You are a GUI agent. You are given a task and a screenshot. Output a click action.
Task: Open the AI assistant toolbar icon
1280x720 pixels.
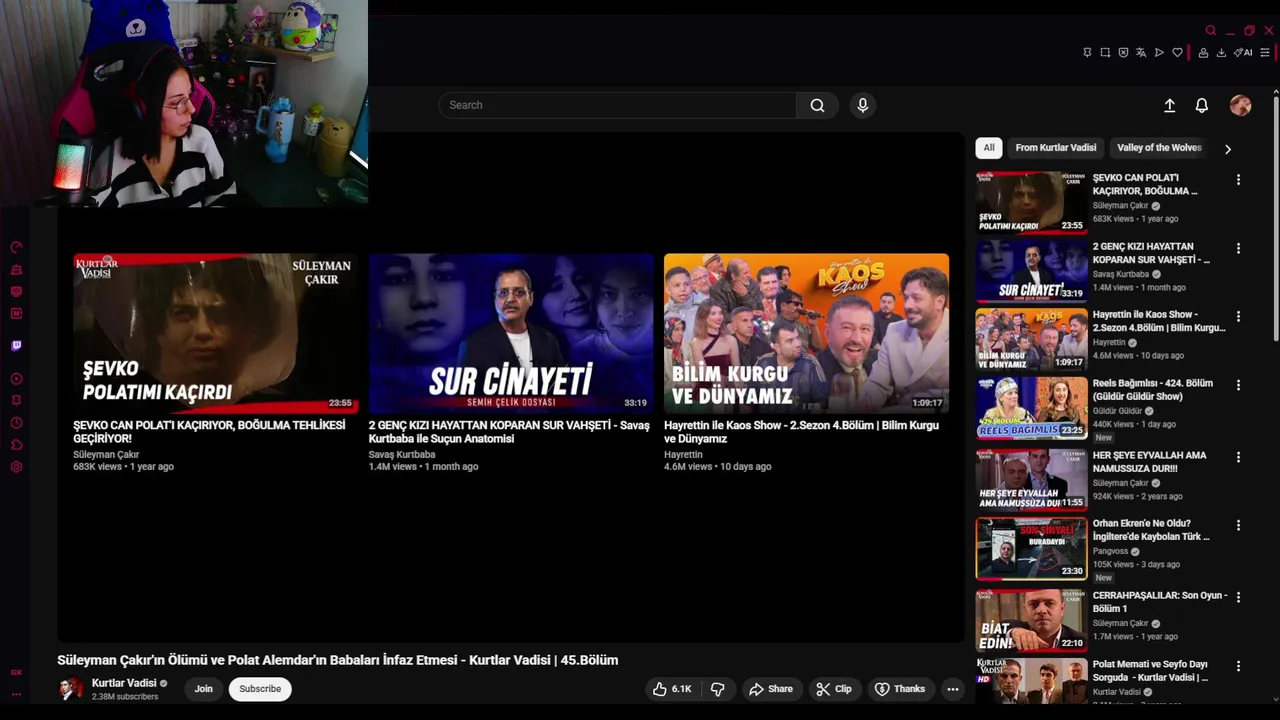point(1243,53)
